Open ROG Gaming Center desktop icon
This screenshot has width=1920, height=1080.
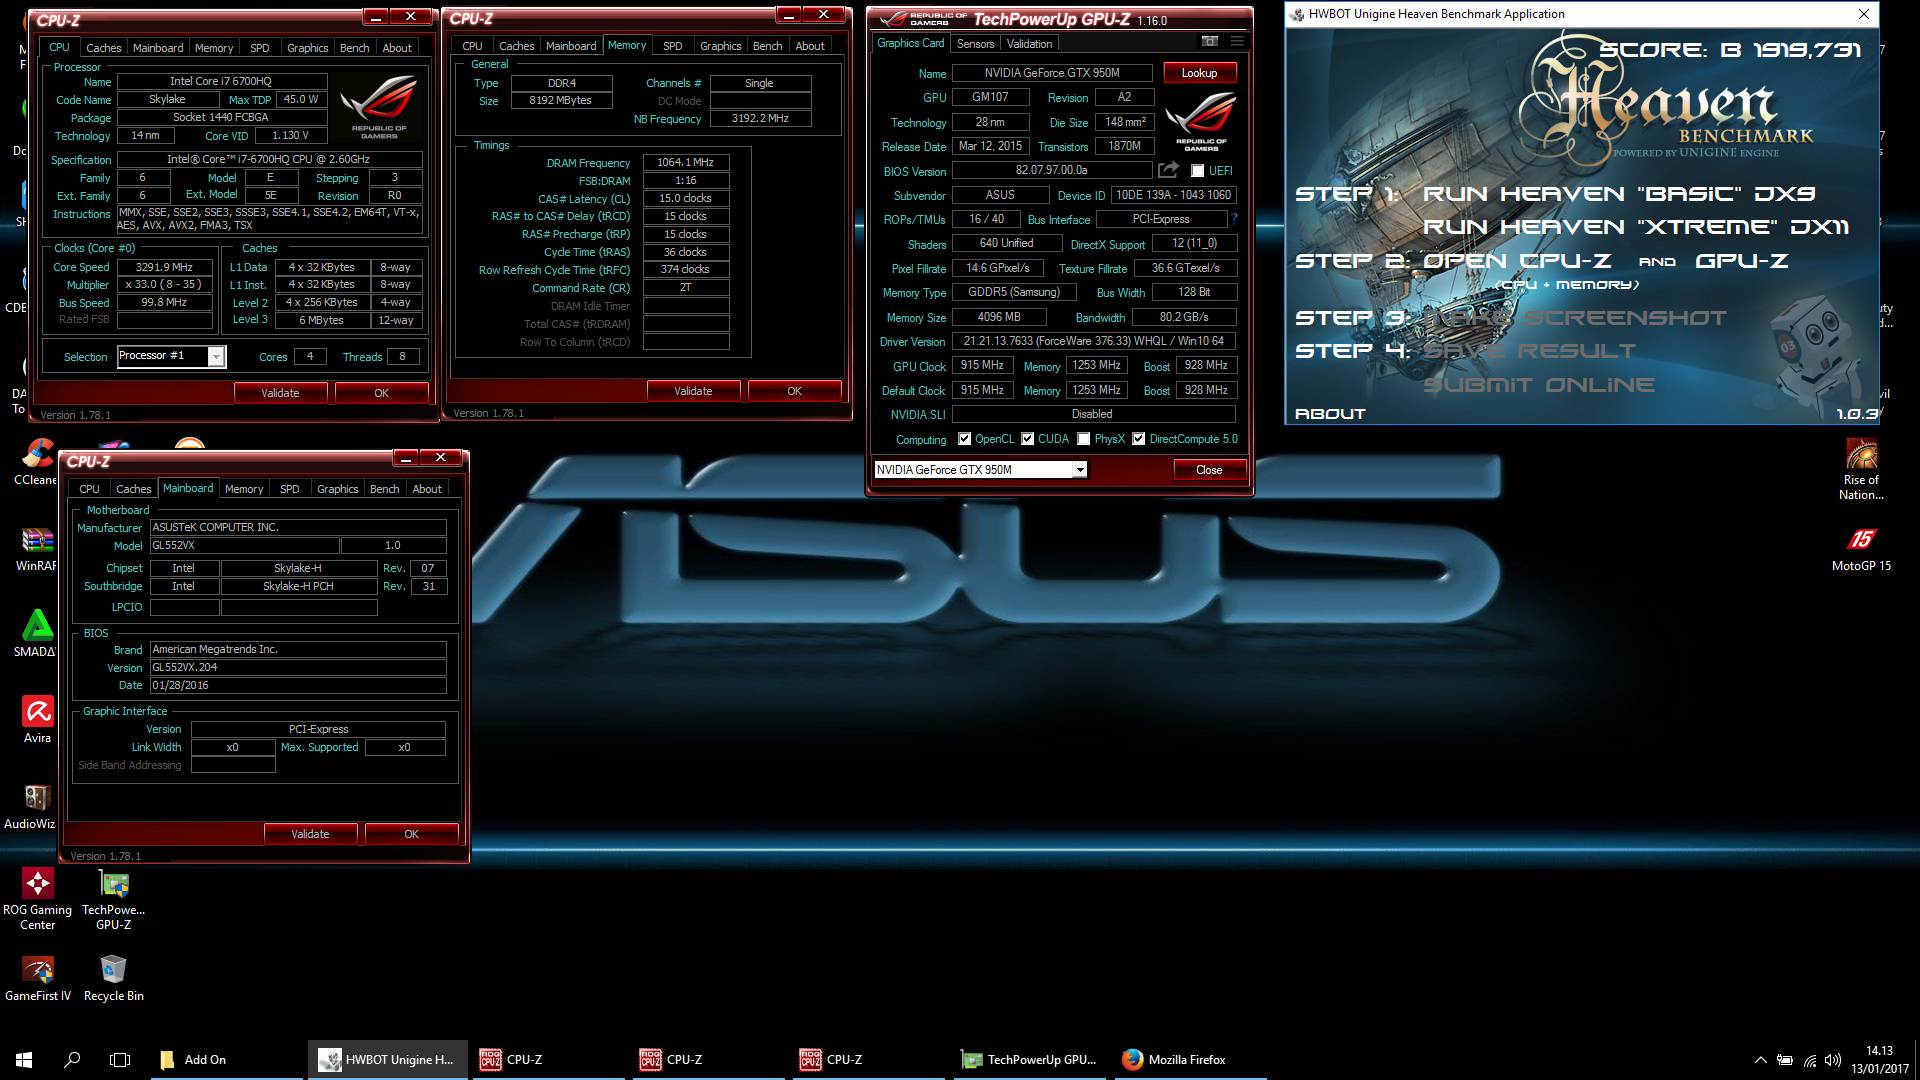(x=38, y=899)
